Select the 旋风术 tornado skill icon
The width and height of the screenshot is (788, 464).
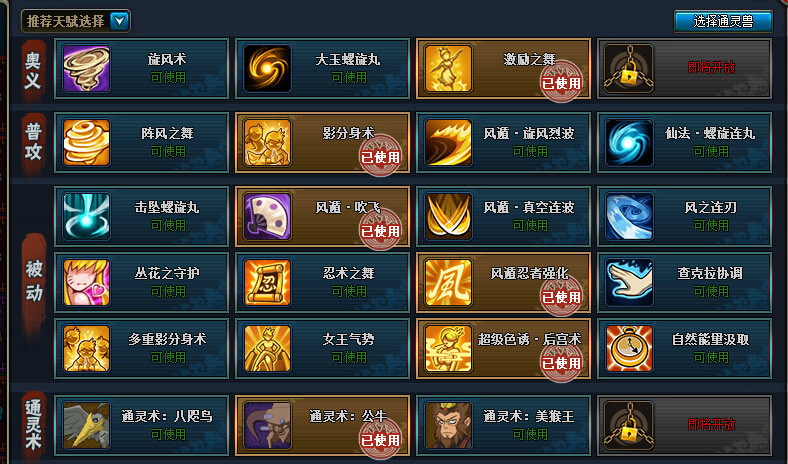point(86,69)
